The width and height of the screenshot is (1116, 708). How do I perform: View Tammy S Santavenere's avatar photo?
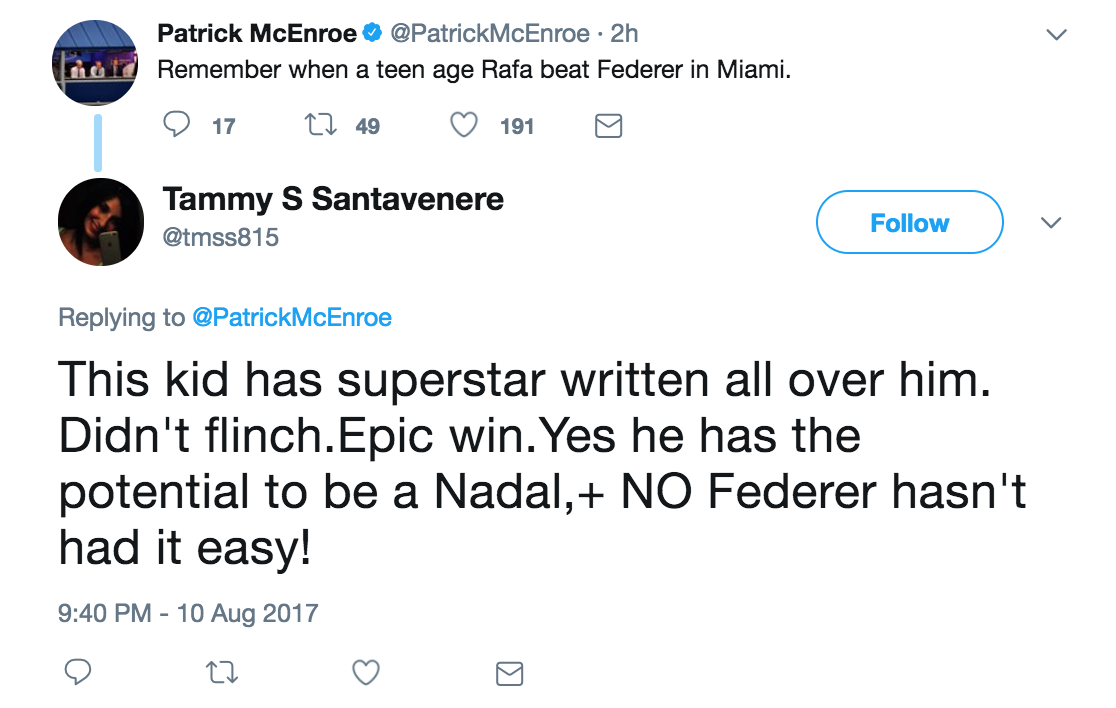point(100,222)
